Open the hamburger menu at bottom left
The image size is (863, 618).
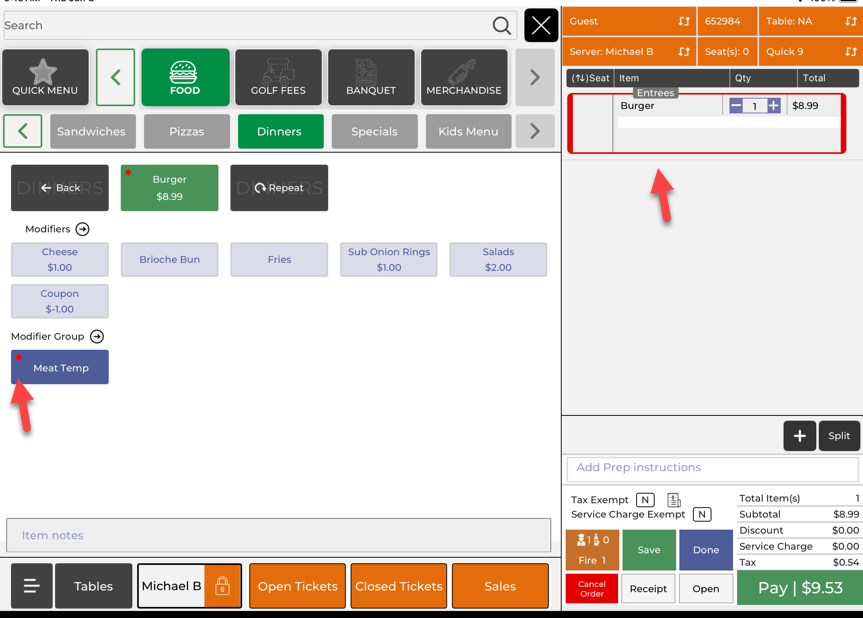coord(32,587)
